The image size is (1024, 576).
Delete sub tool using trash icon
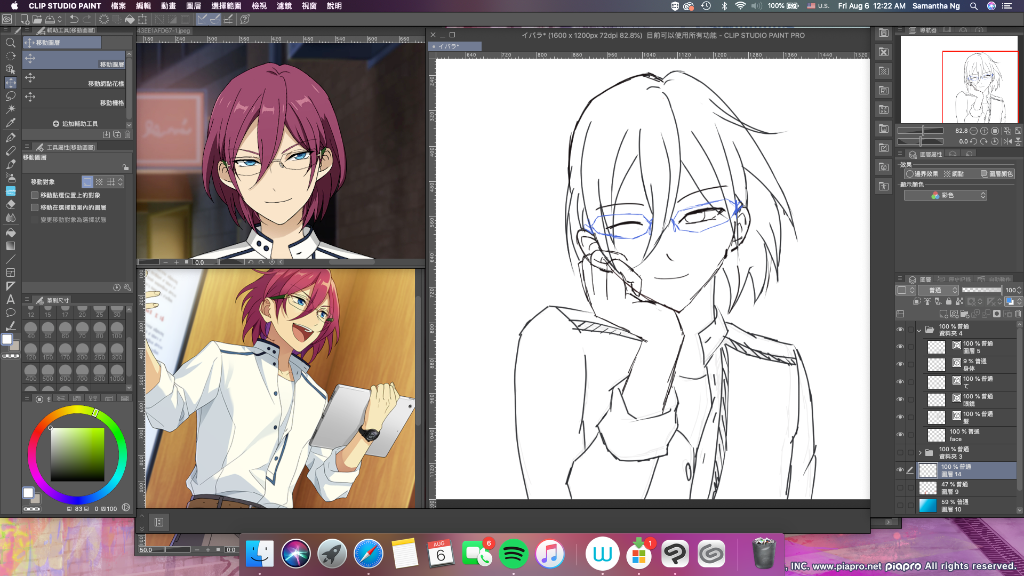click(x=127, y=135)
